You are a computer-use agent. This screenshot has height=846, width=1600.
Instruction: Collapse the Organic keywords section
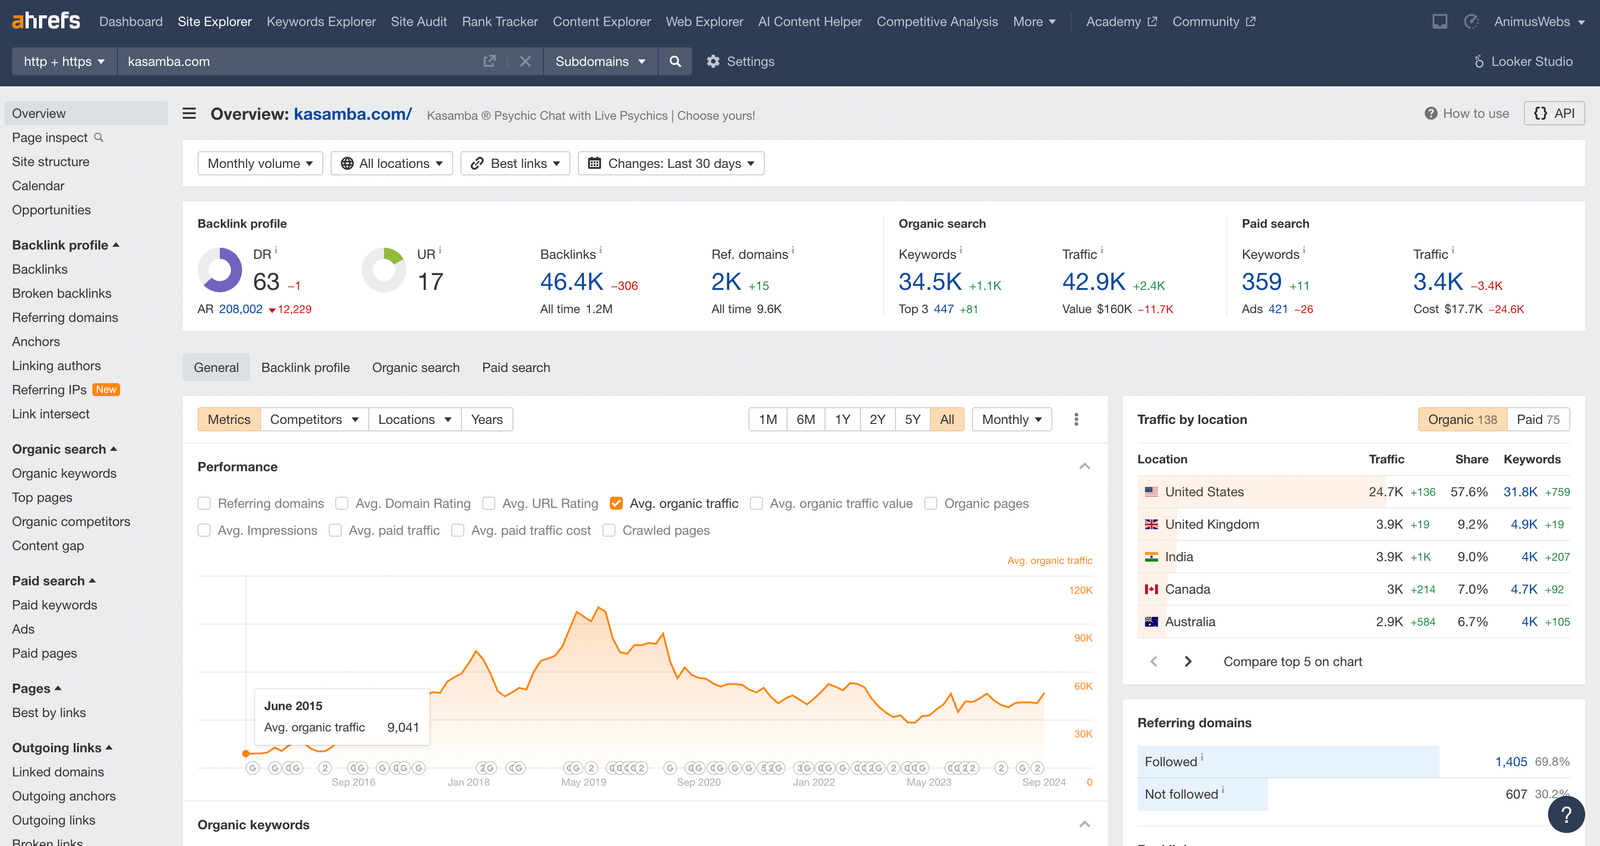point(1084,825)
